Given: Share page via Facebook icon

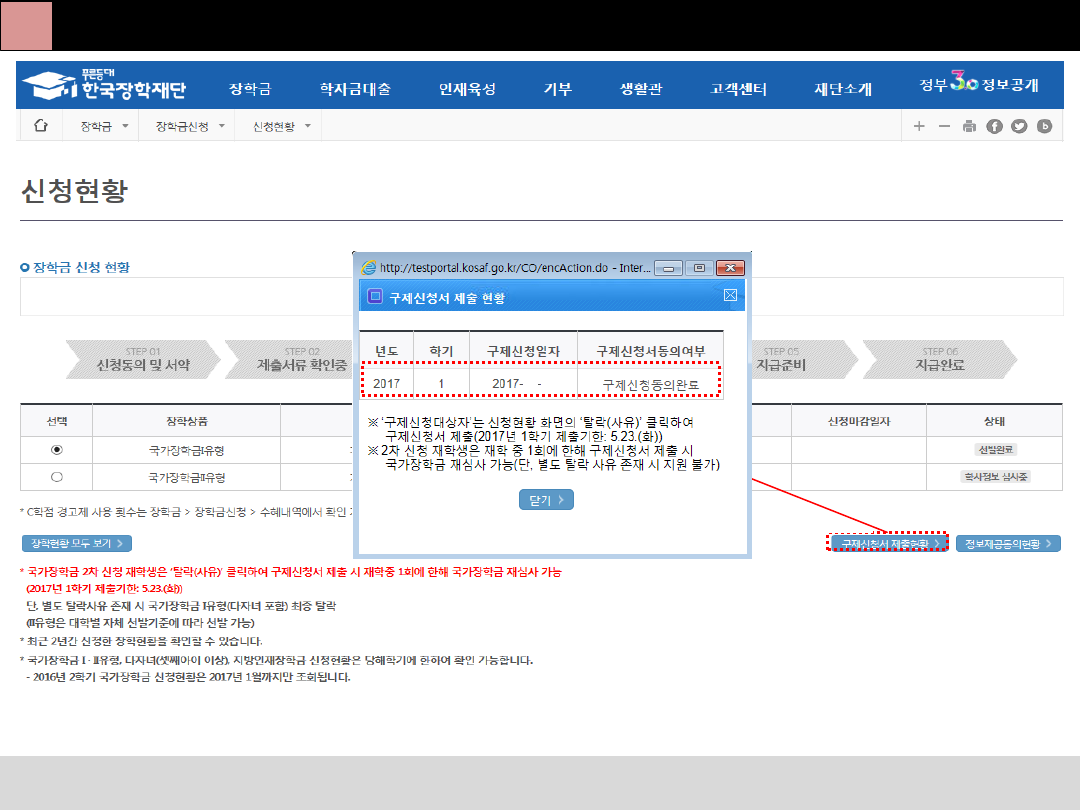Looking at the screenshot, I should pos(994,126).
